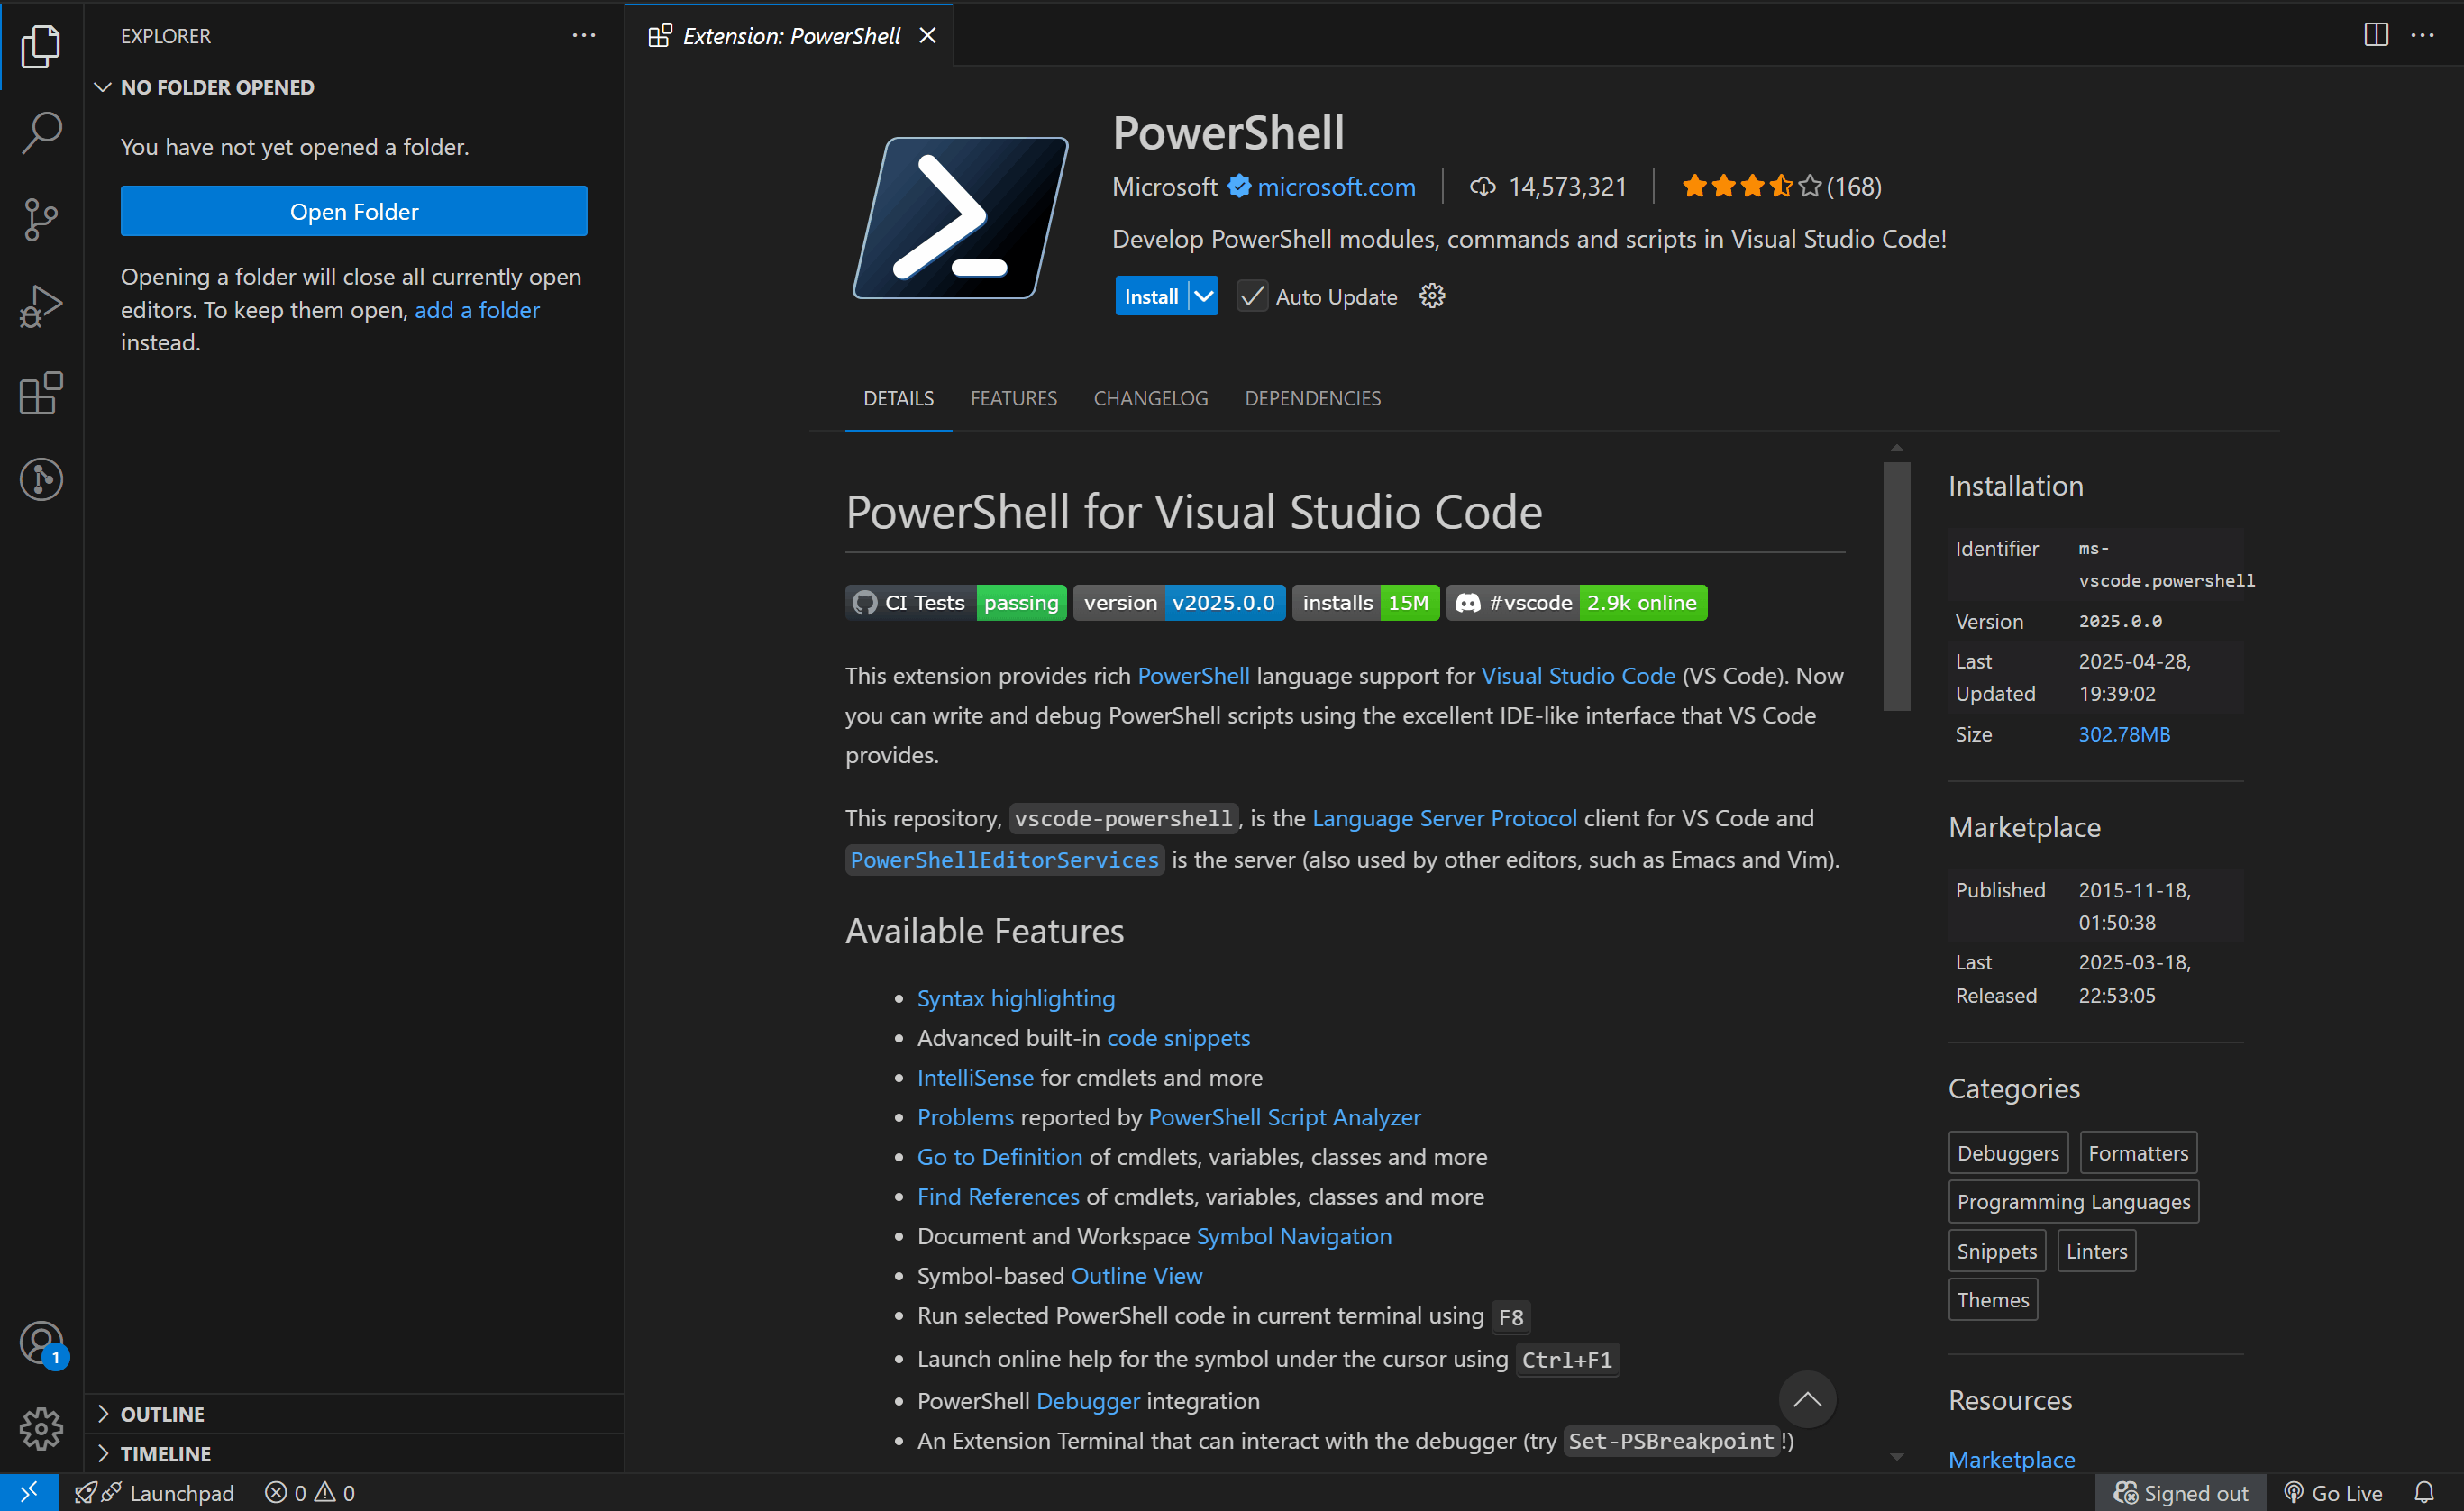Install the PowerShell extension

(x=1150, y=296)
